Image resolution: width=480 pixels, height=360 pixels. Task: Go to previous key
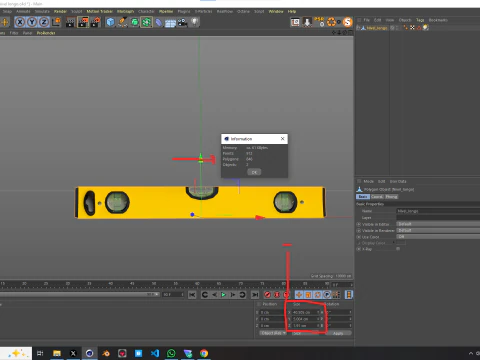click(x=205, y=295)
